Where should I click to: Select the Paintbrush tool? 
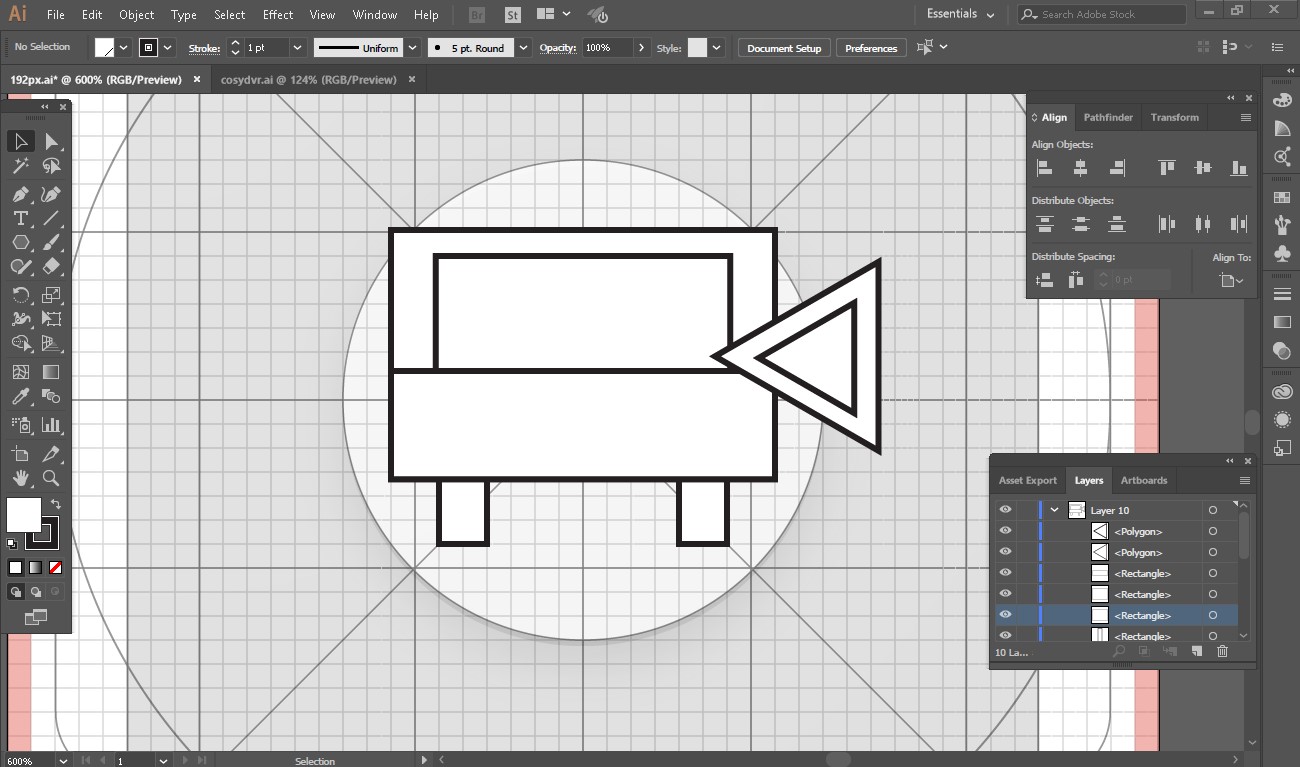click(52, 242)
